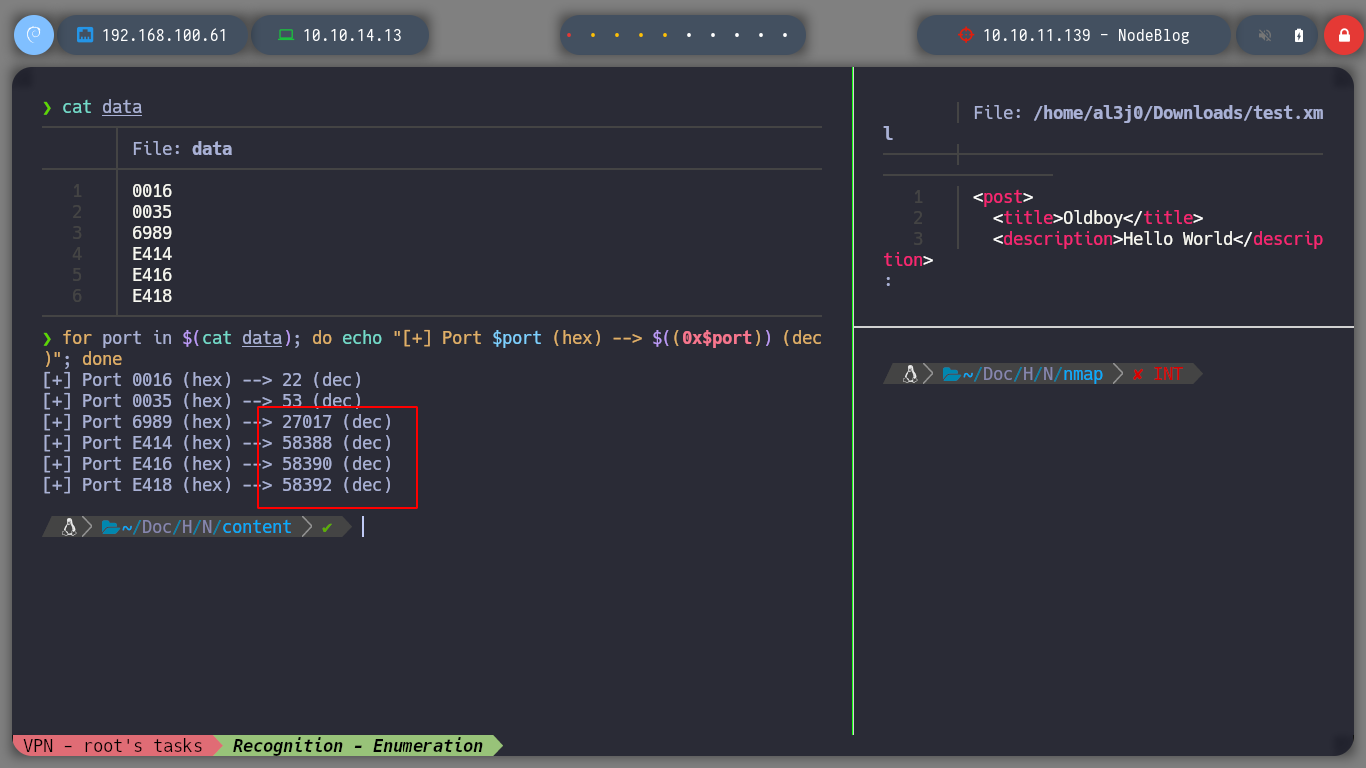Click the penguin icon in the left pane prompt
Viewport: 1366px width, 768px height.
click(x=69, y=527)
